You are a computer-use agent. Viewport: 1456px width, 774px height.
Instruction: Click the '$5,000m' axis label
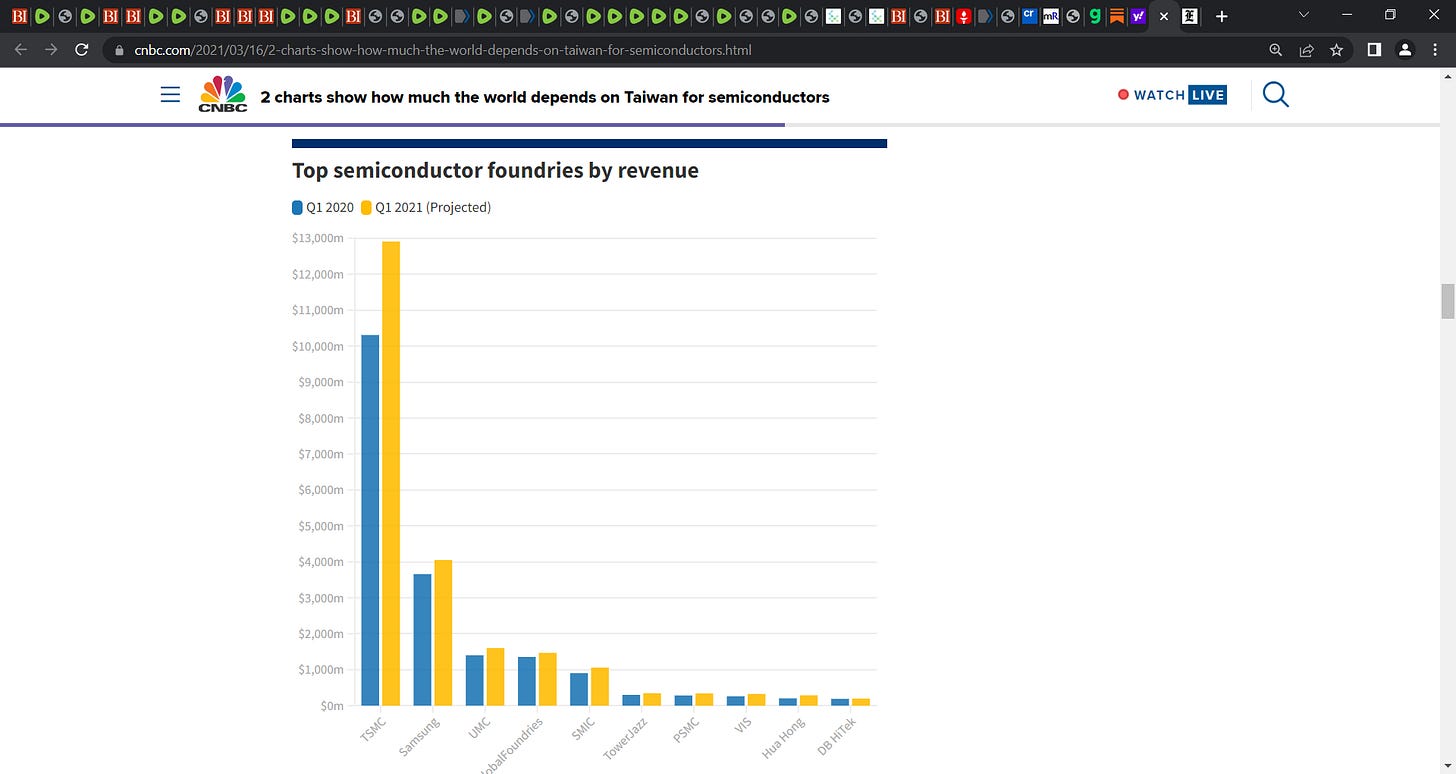pyautogui.click(x=321, y=526)
